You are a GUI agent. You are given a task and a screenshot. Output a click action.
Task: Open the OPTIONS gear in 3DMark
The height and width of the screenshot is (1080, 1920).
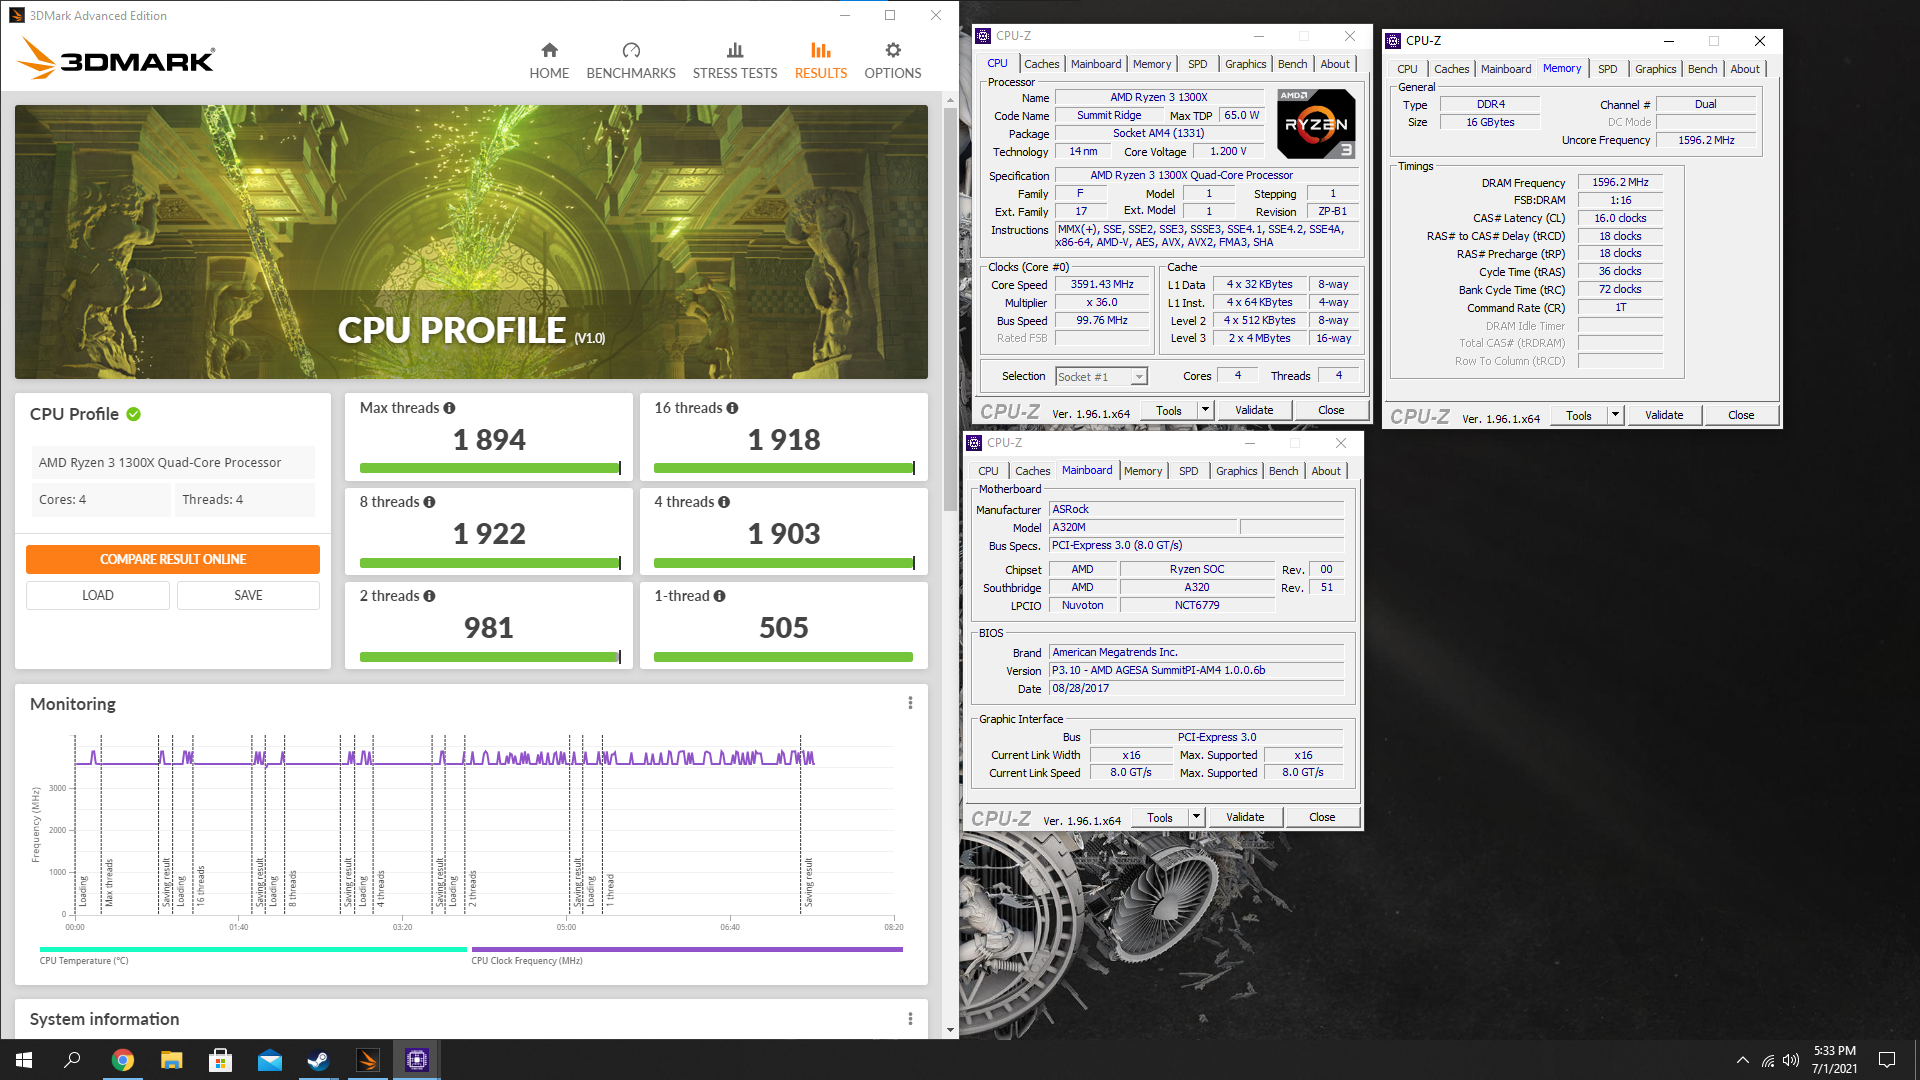(893, 60)
